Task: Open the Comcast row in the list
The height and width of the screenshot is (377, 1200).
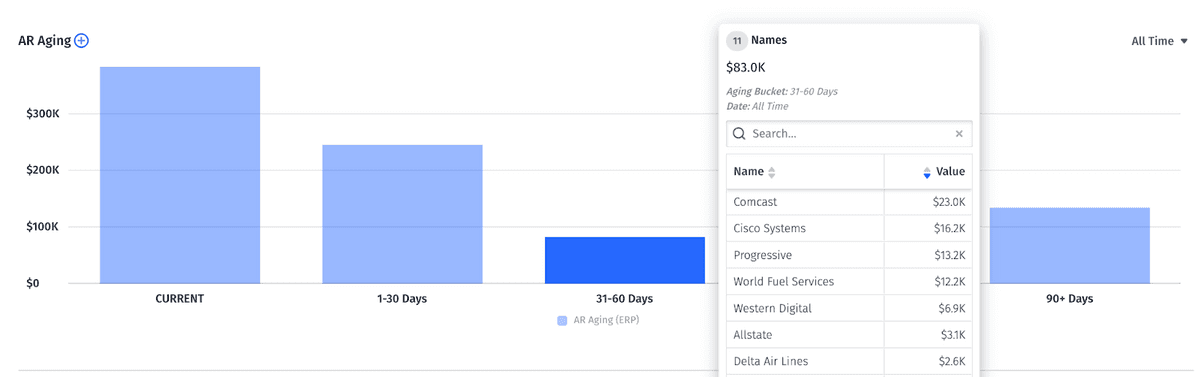Action: click(849, 202)
